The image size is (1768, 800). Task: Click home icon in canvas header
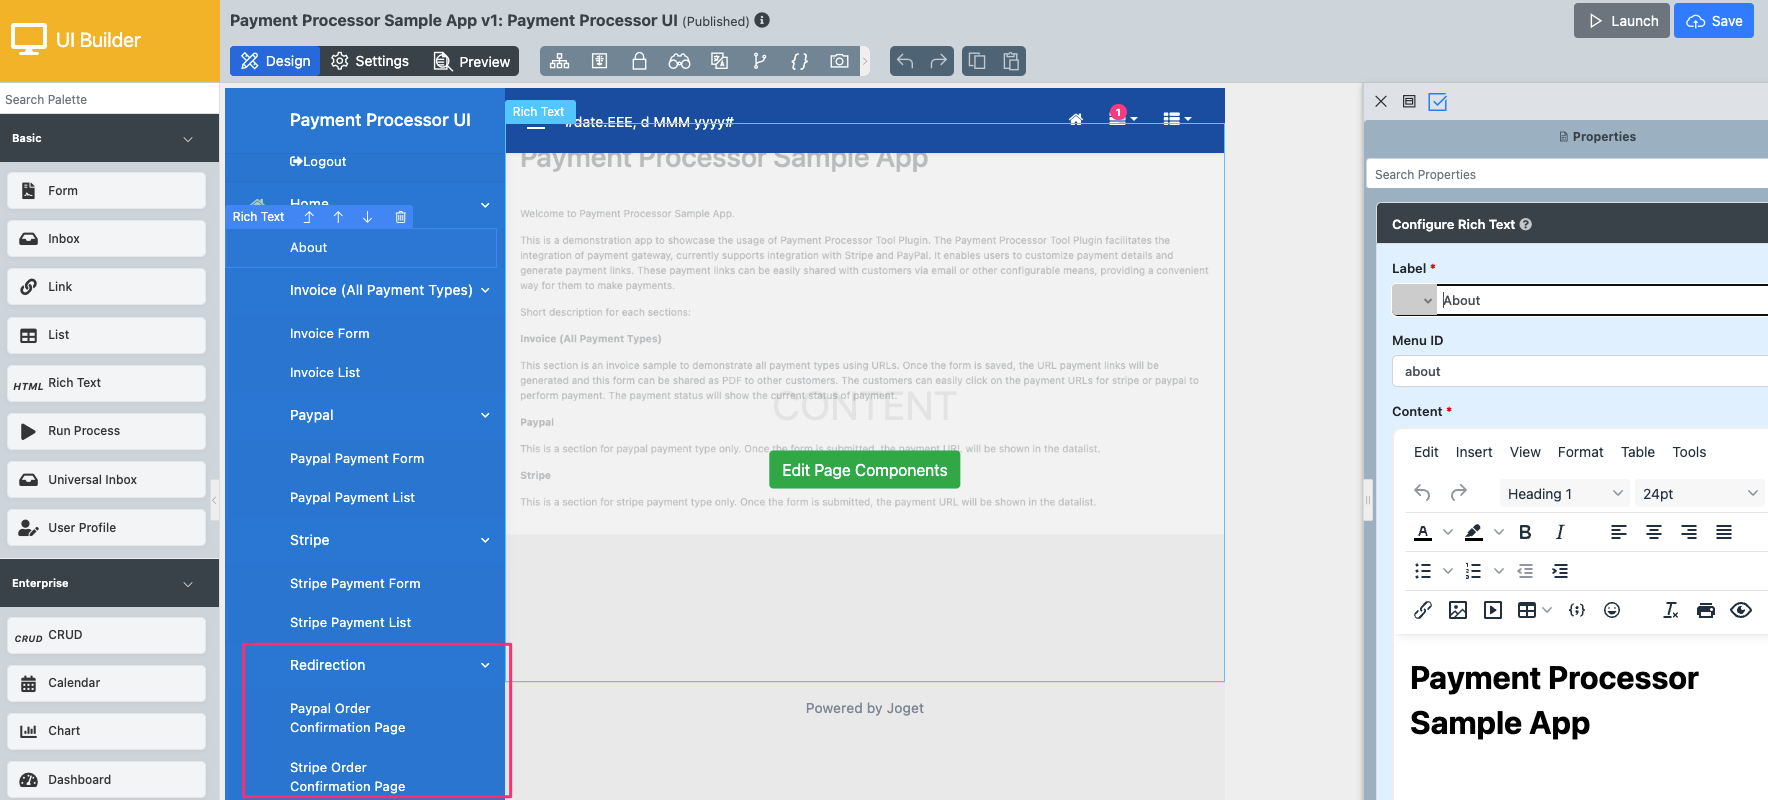click(1076, 119)
